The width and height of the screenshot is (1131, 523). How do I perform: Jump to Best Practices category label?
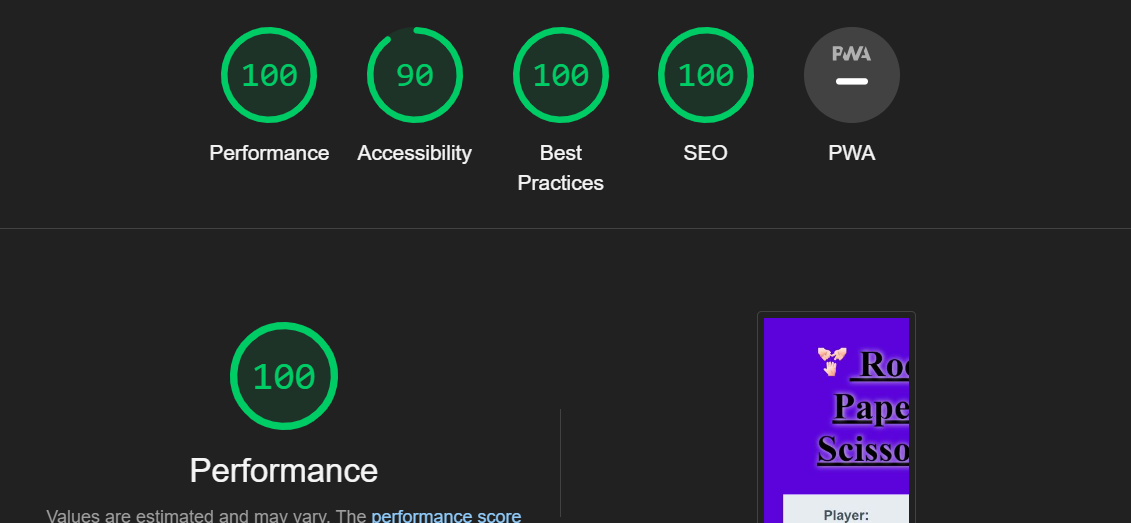pos(560,168)
